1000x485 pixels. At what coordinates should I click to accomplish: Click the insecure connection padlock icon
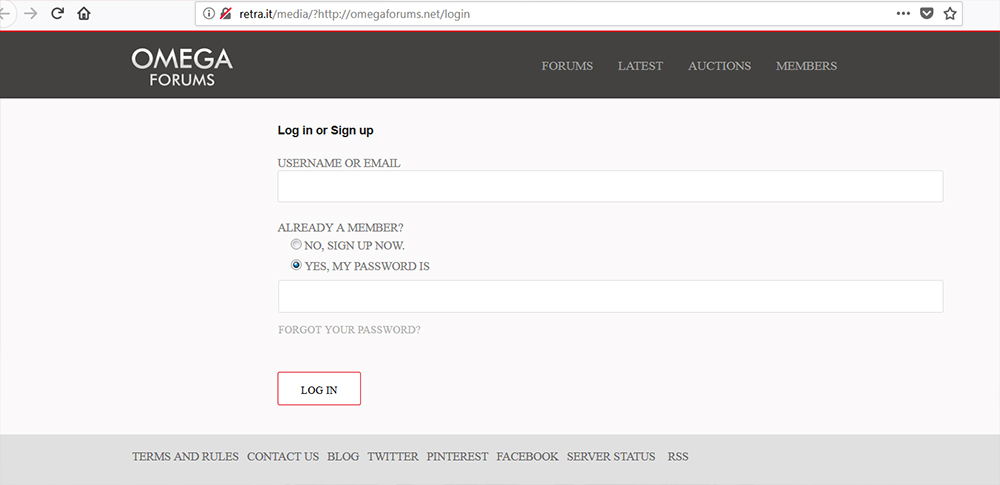click(x=226, y=14)
